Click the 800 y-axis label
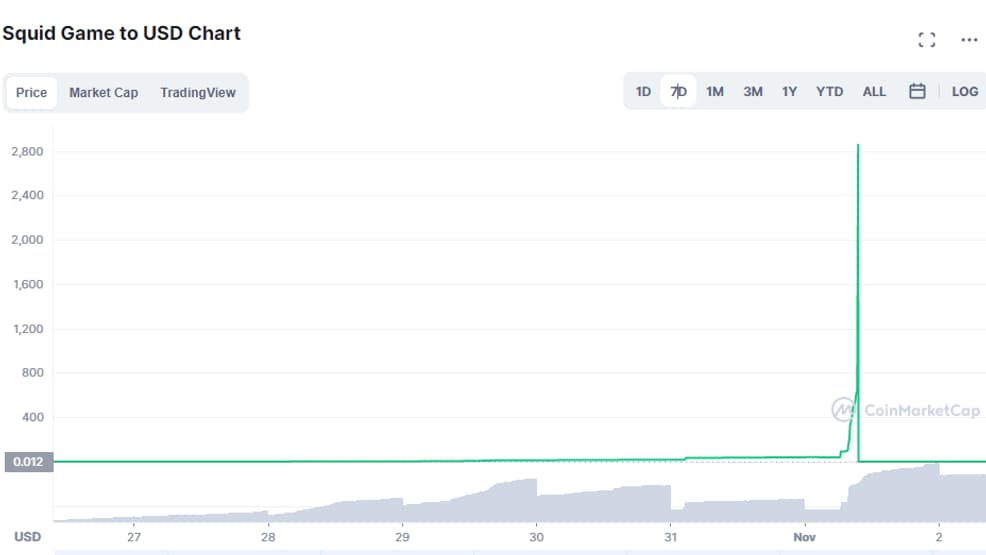 tap(33, 373)
